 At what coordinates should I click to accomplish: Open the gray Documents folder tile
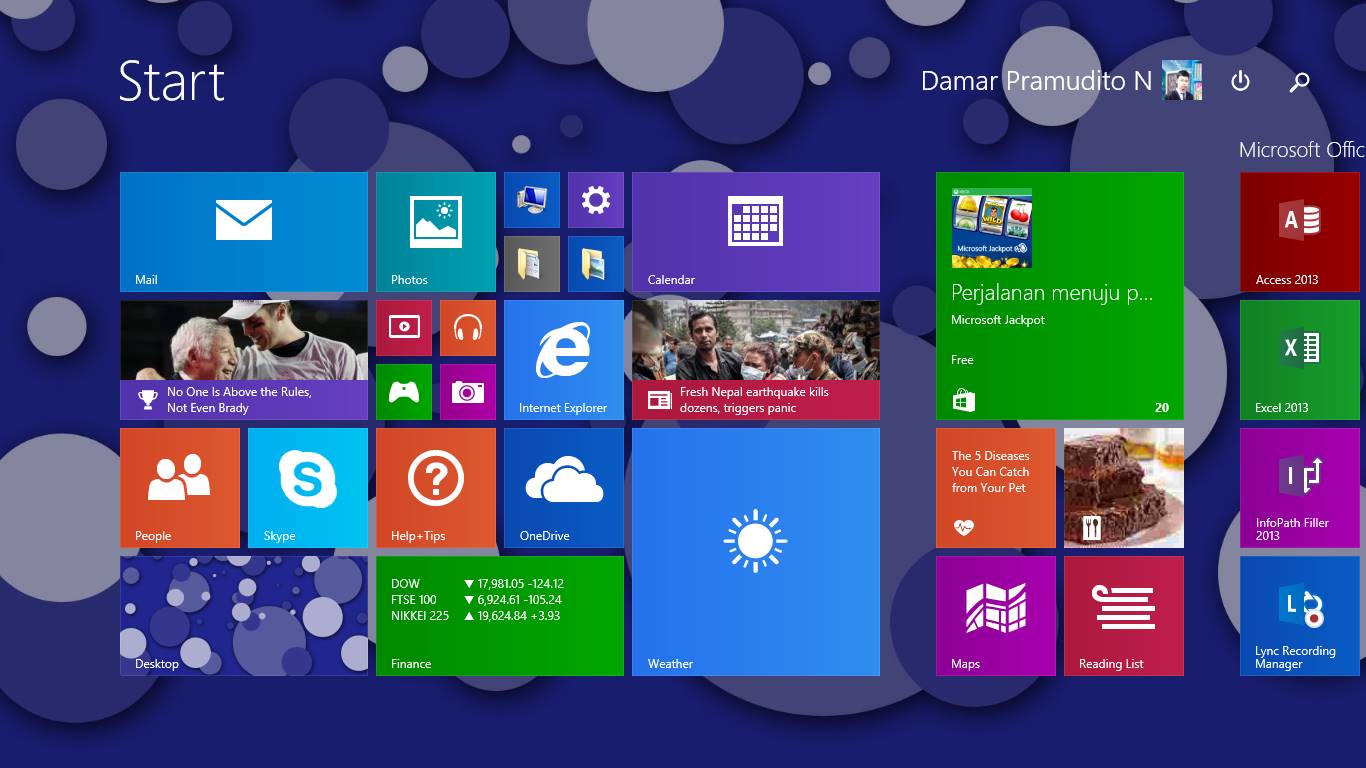532,264
